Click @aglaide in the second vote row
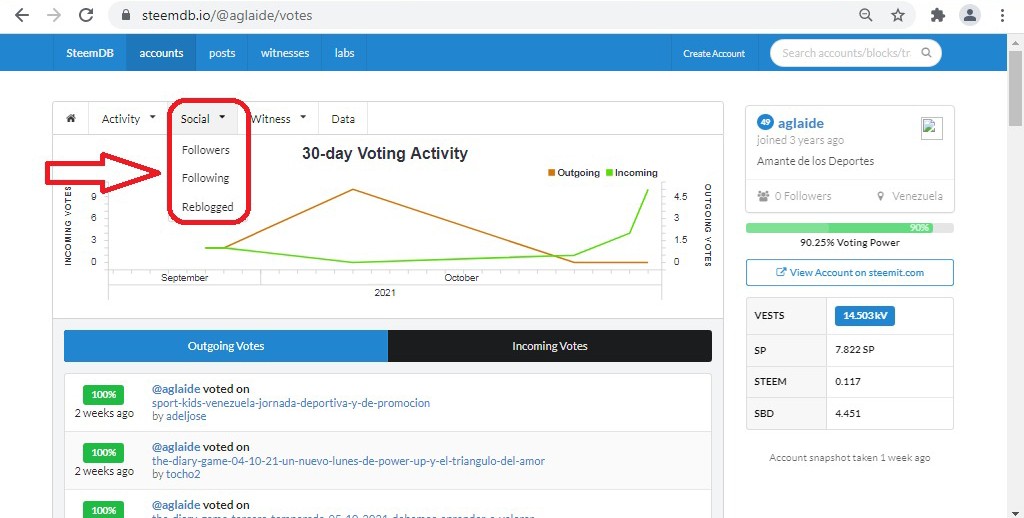 pyautogui.click(x=176, y=447)
